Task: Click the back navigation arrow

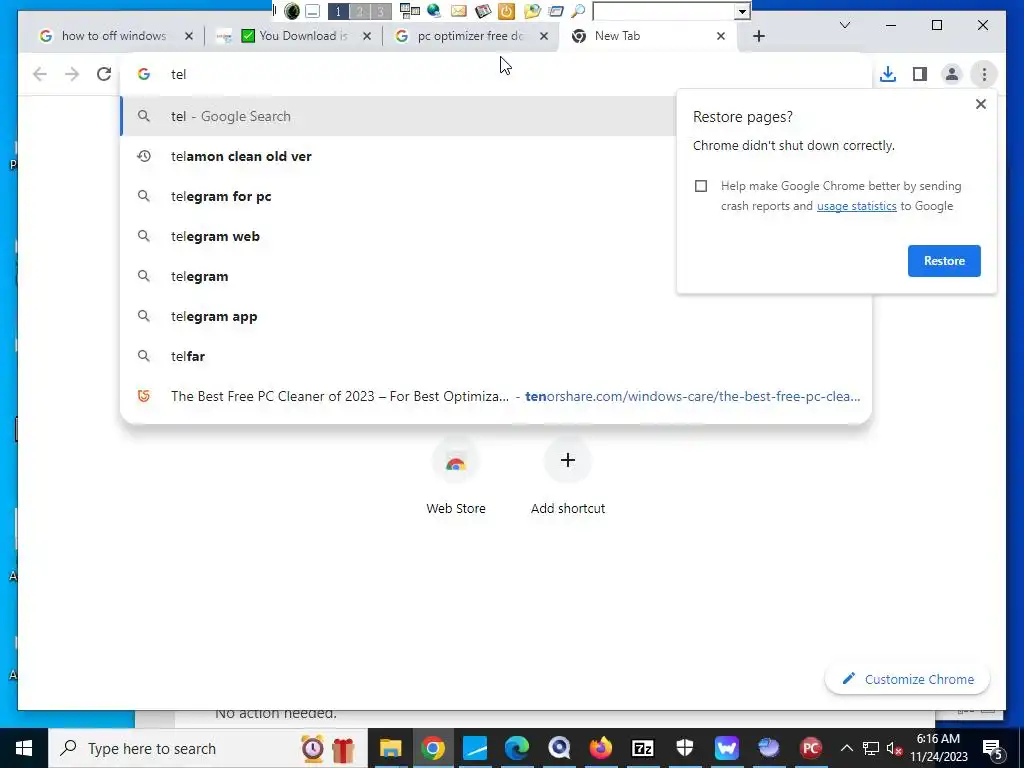Action: [40, 74]
